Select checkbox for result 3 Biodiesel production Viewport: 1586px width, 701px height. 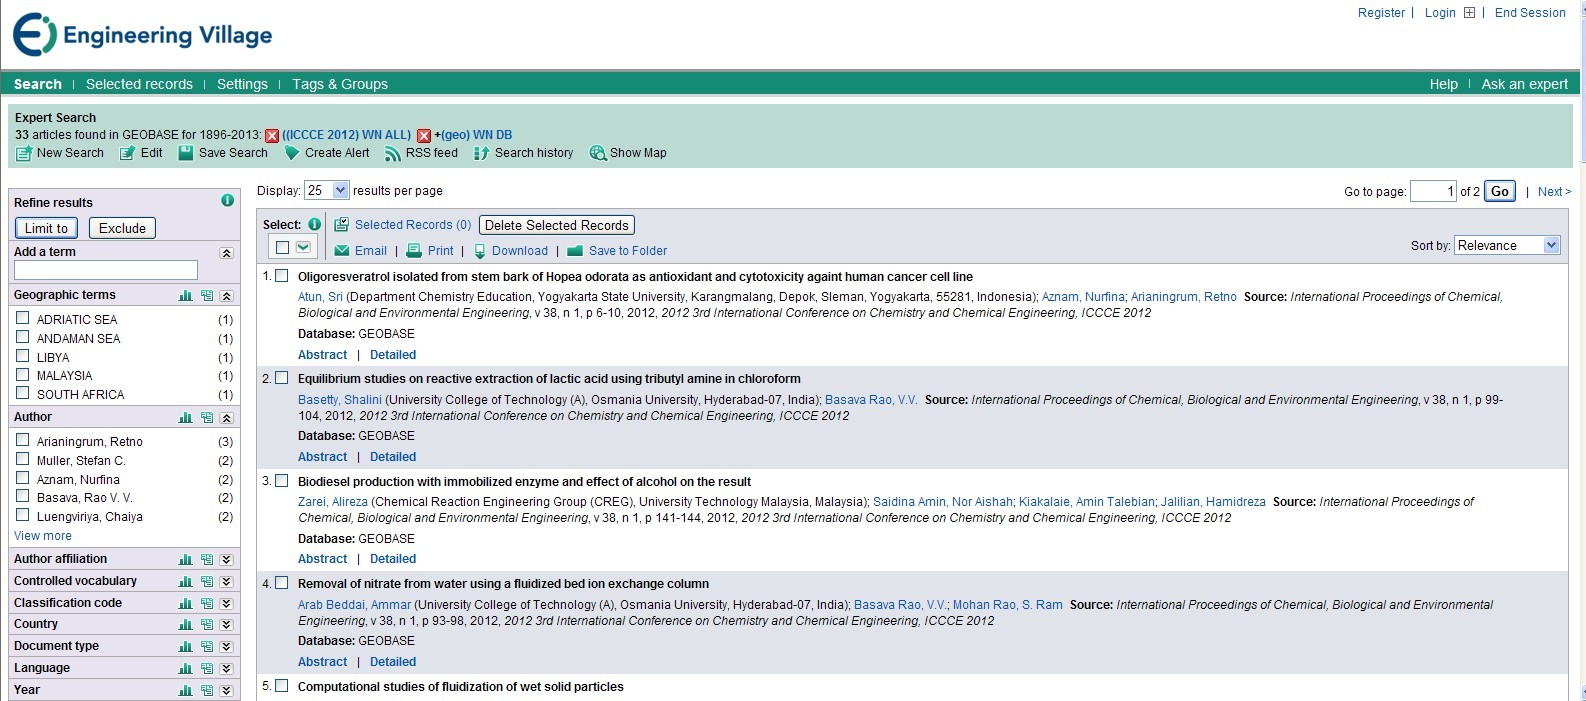[282, 480]
